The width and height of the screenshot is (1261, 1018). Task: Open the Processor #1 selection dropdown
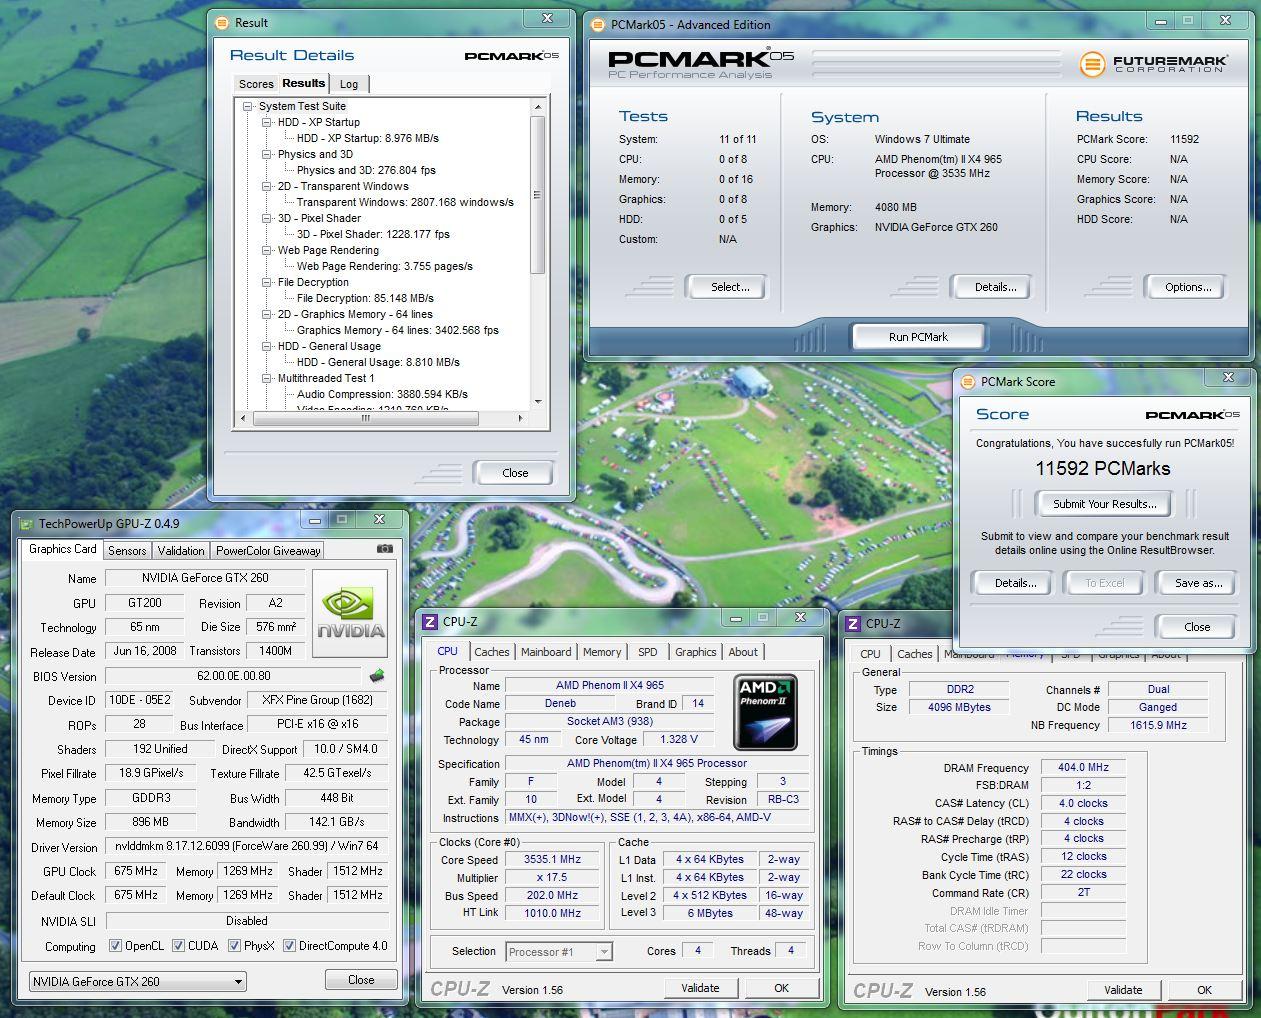point(559,952)
